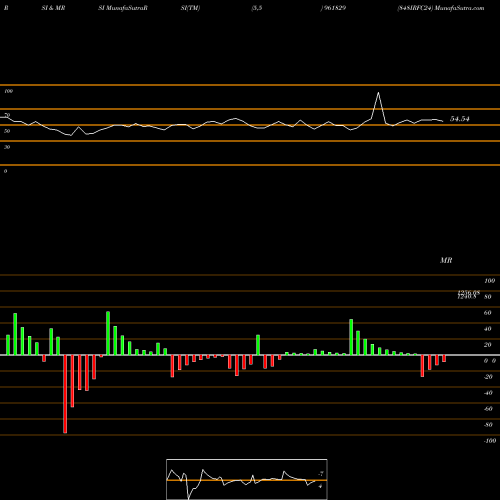Click the tallest red bar in MR histogram
Viewport: 500px width, 500px height.
(65, 394)
